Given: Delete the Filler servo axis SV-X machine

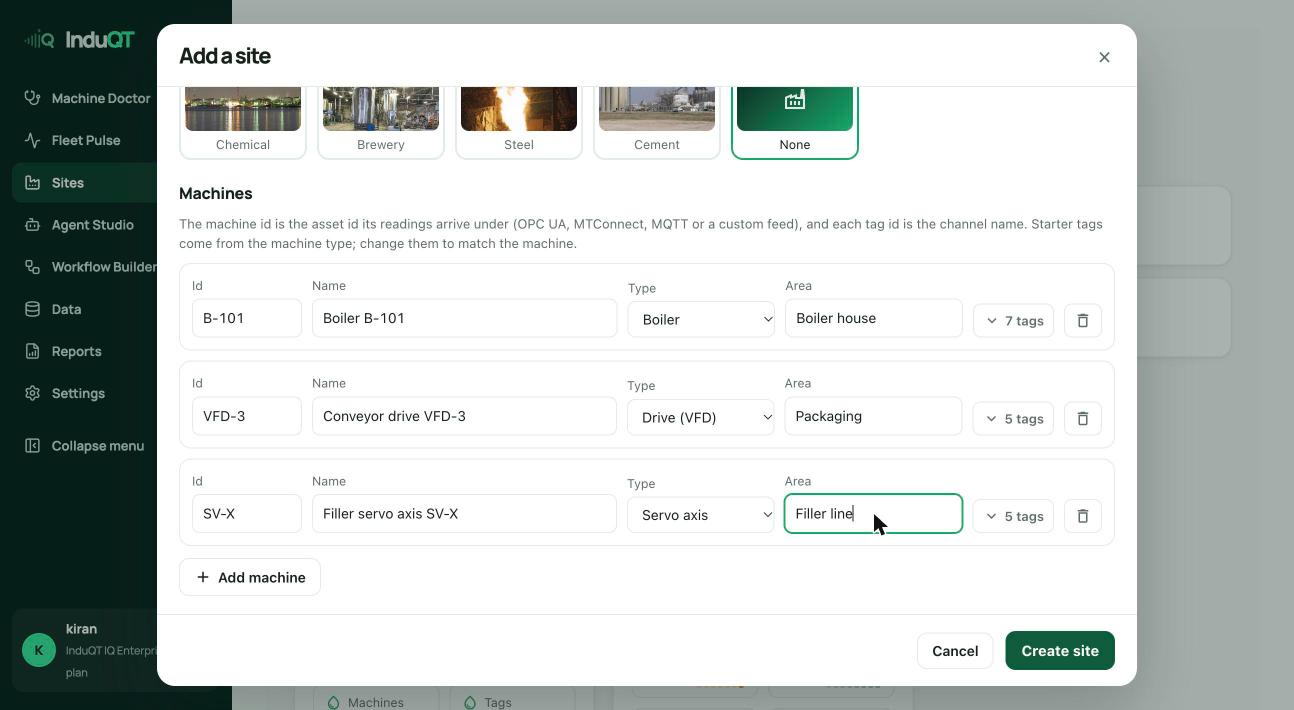Looking at the screenshot, I should click(1082, 516).
